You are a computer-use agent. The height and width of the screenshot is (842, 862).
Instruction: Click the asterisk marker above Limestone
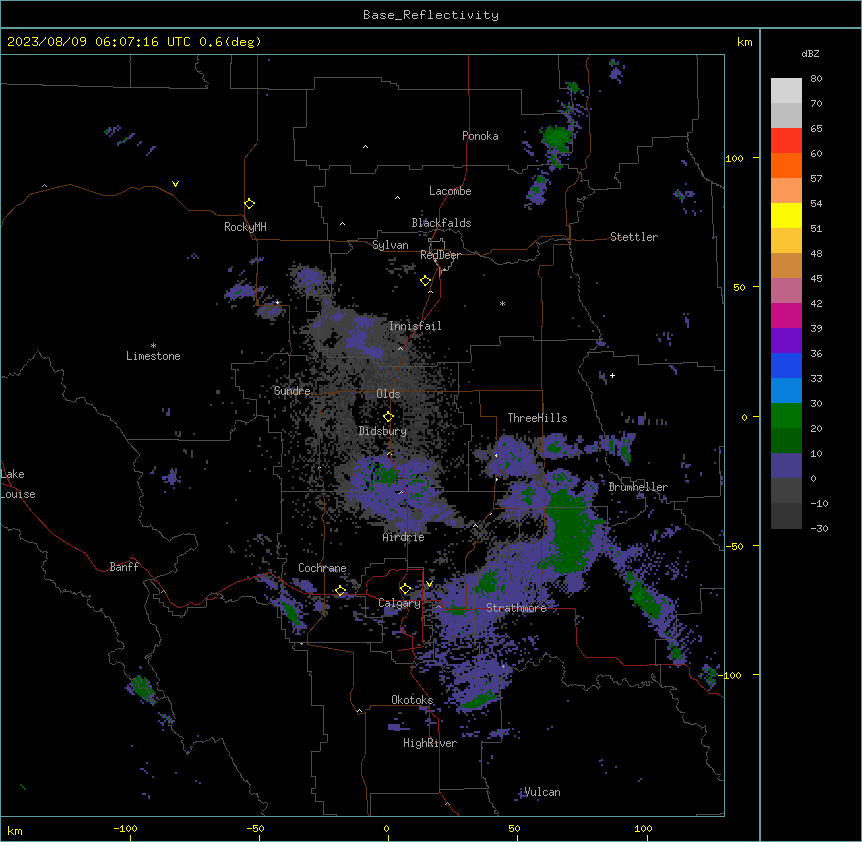click(153, 346)
